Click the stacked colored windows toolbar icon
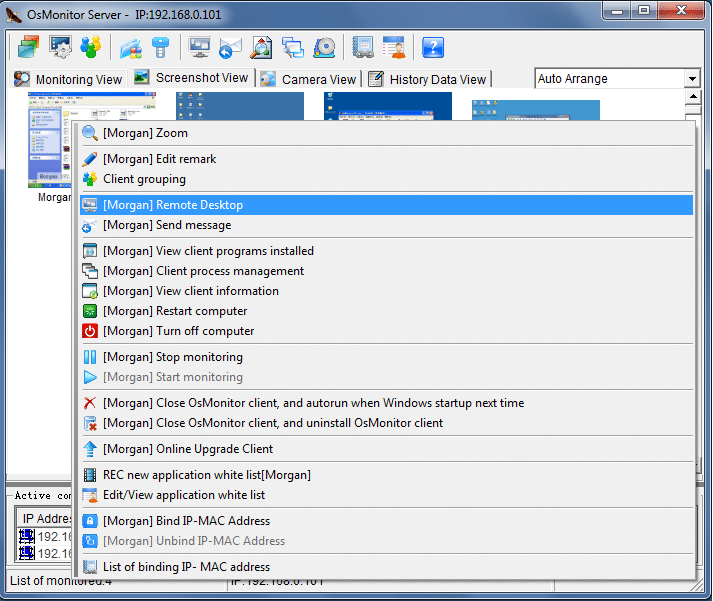 (28, 47)
